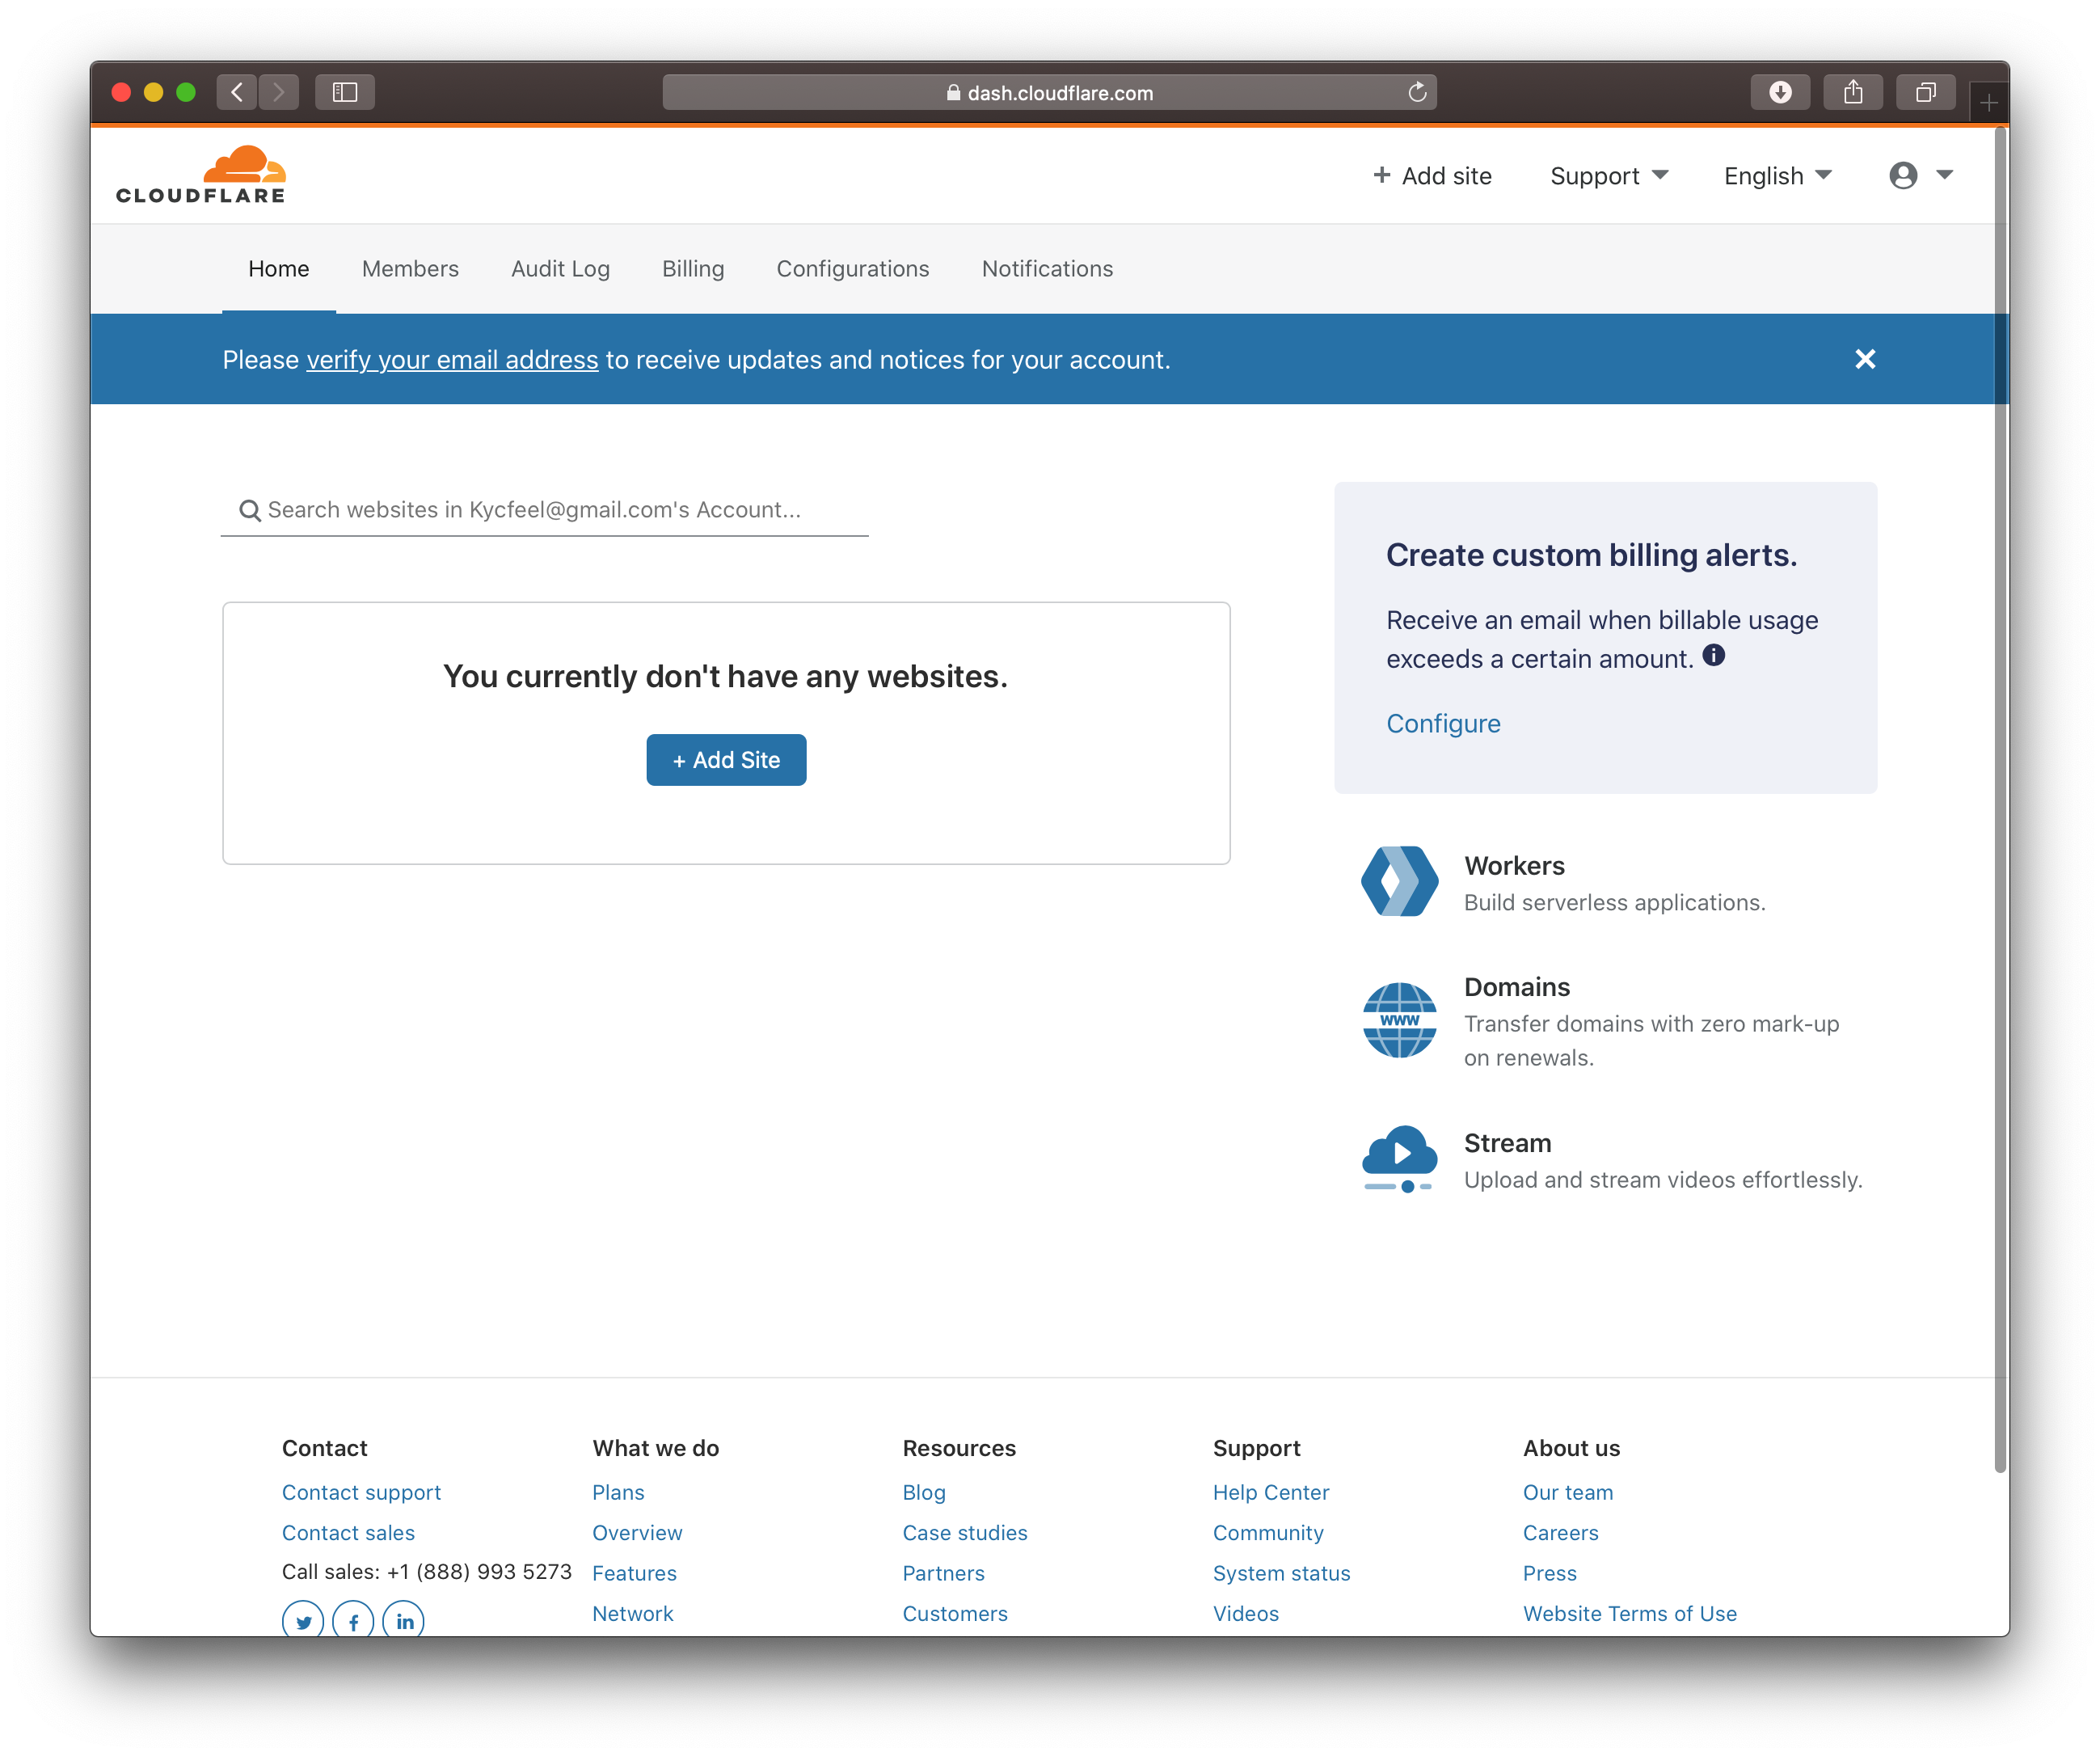Open the Videos footer link
Image resolution: width=2100 pixels, height=1756 pixels.
pos(1246,1613)
